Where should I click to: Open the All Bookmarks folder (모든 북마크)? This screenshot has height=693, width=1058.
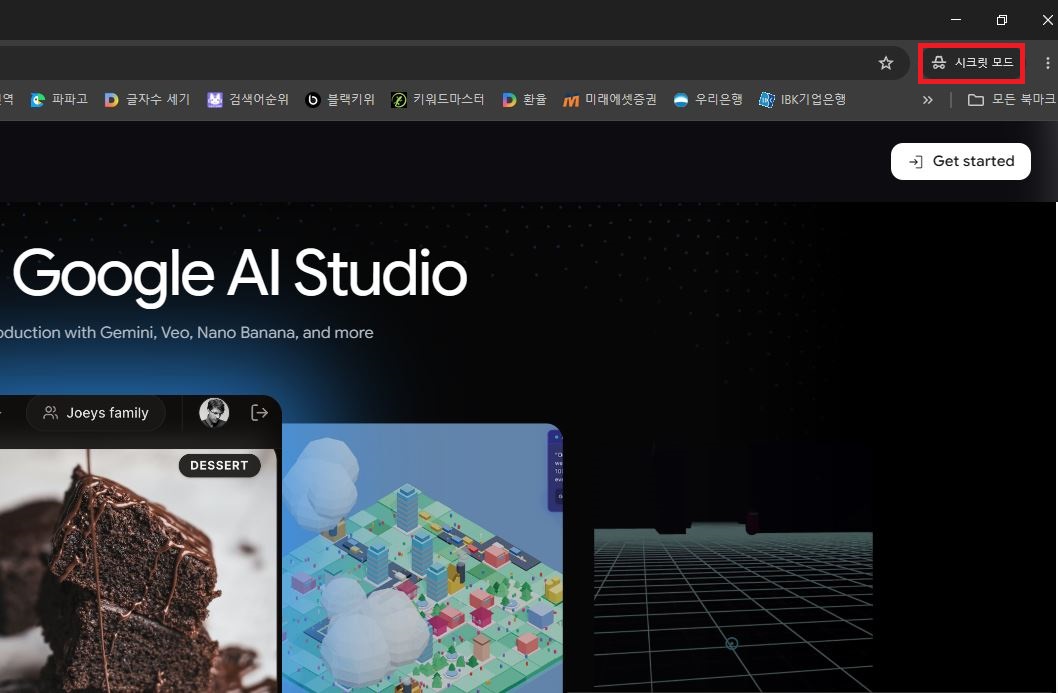(1011, 100)
